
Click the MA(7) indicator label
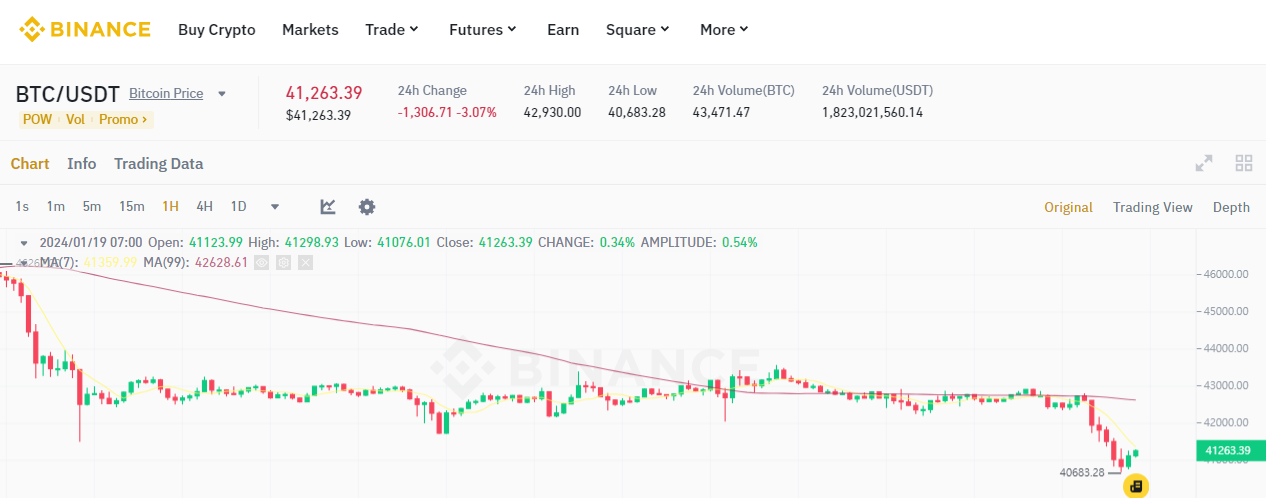point(58,262)
